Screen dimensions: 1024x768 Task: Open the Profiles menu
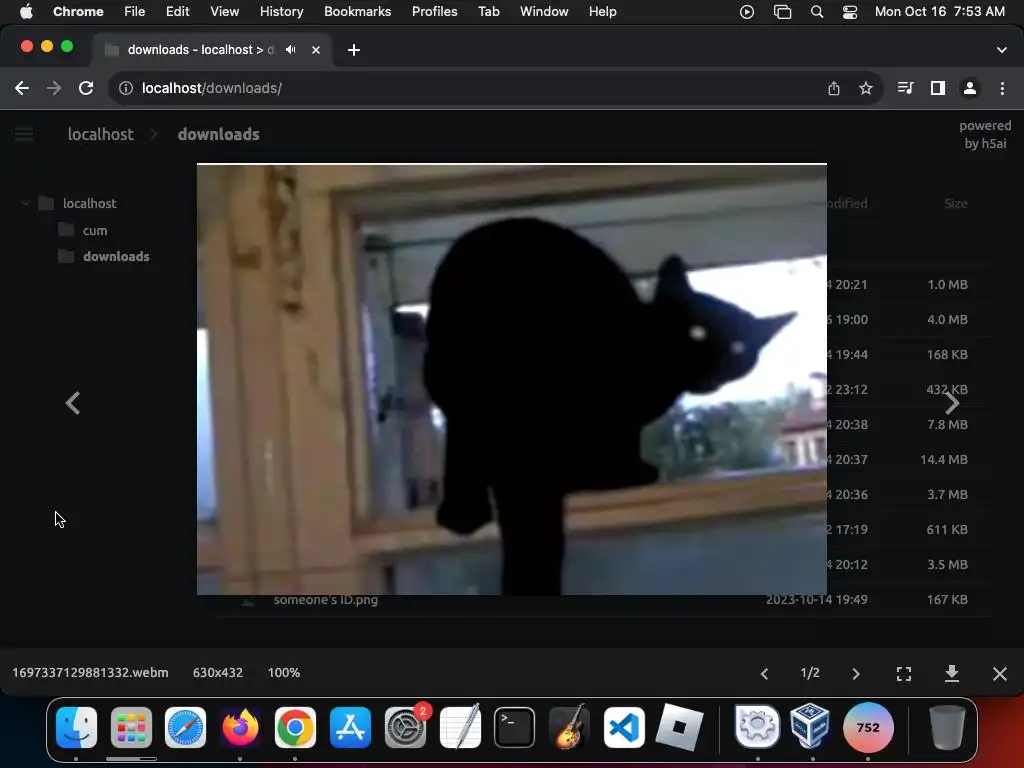[x=434, y=11]
